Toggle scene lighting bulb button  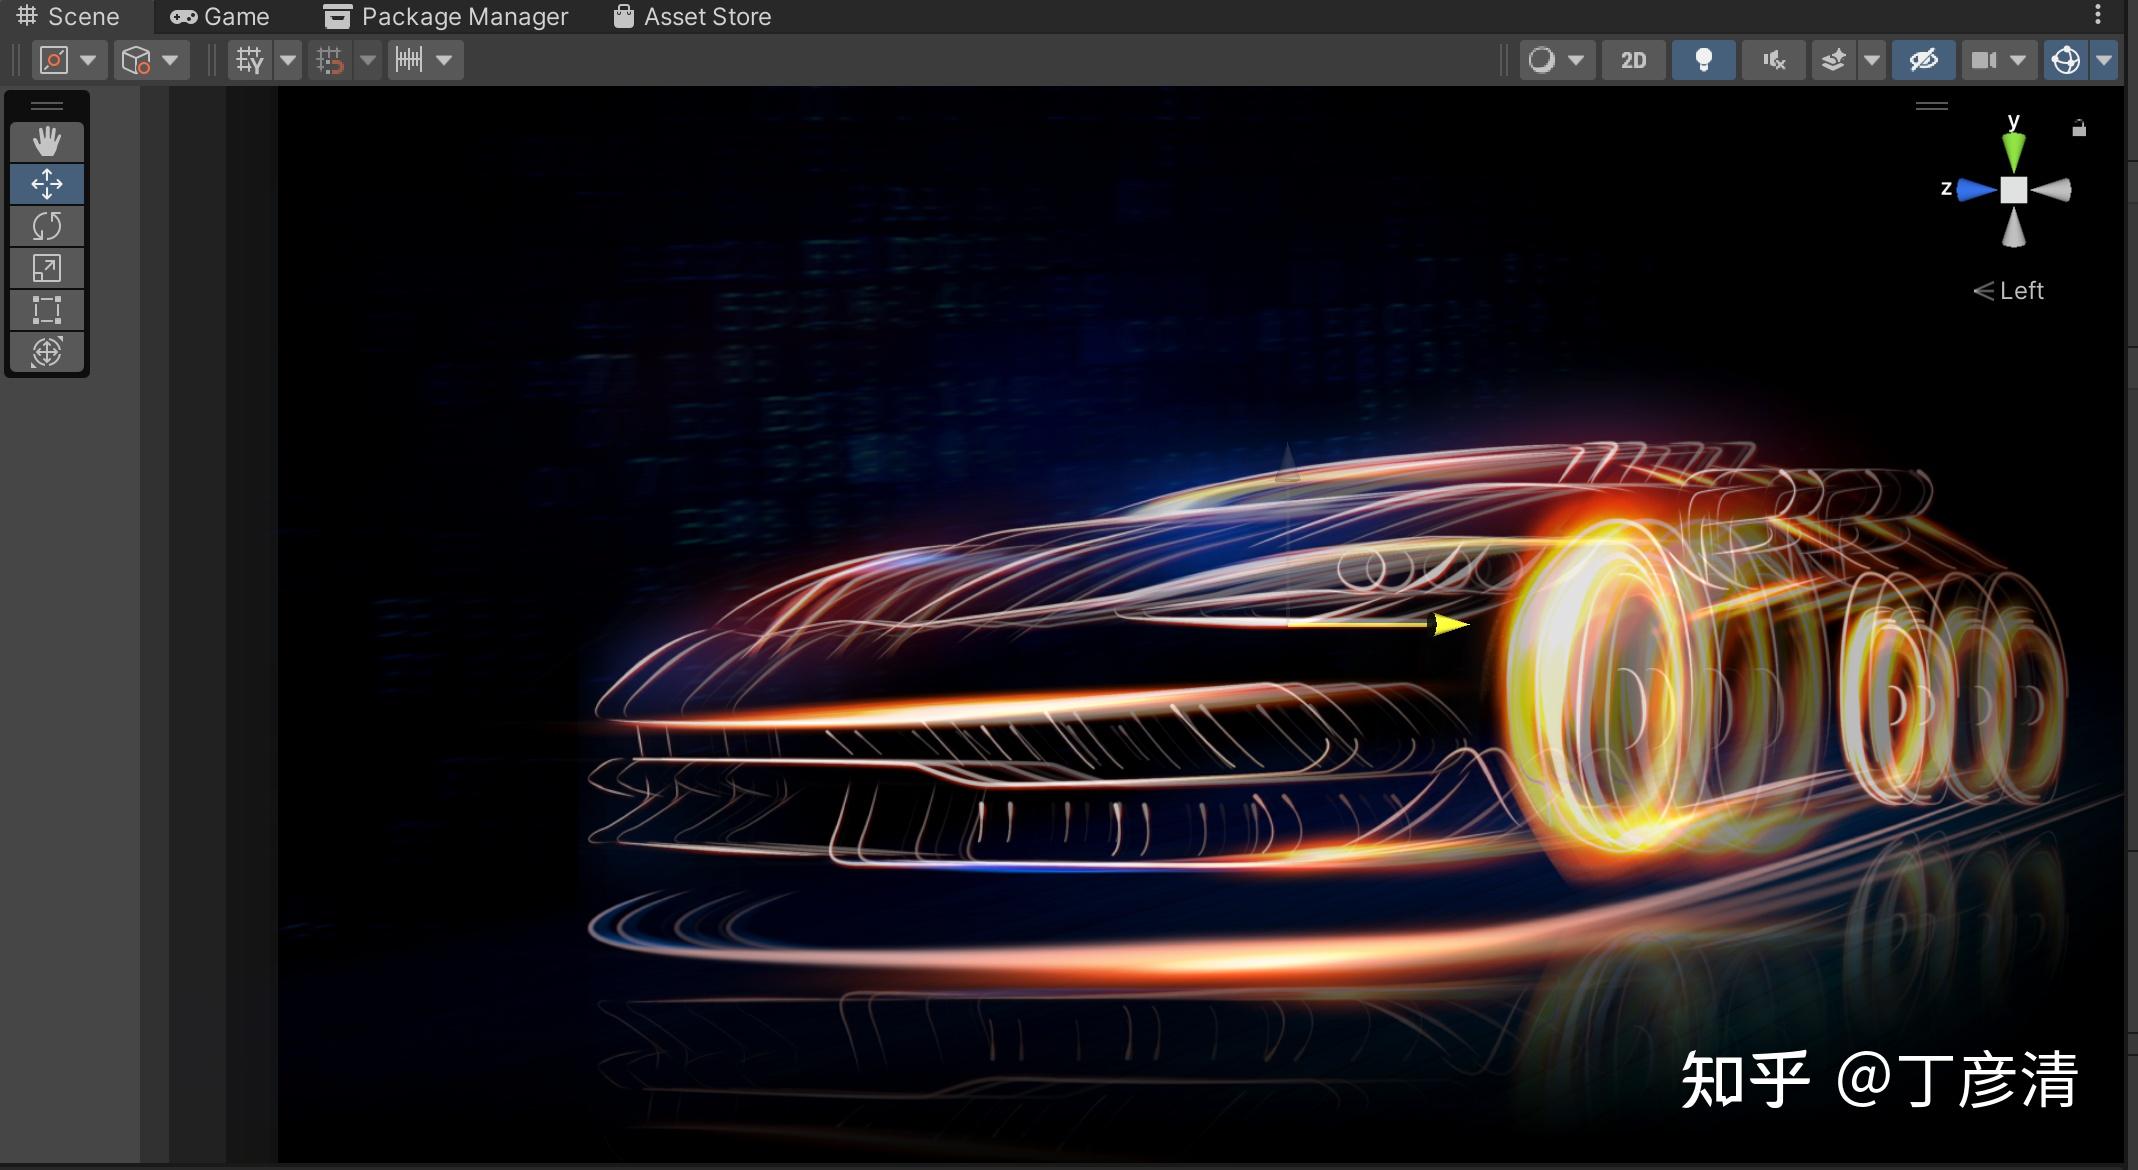(1703, 61)
